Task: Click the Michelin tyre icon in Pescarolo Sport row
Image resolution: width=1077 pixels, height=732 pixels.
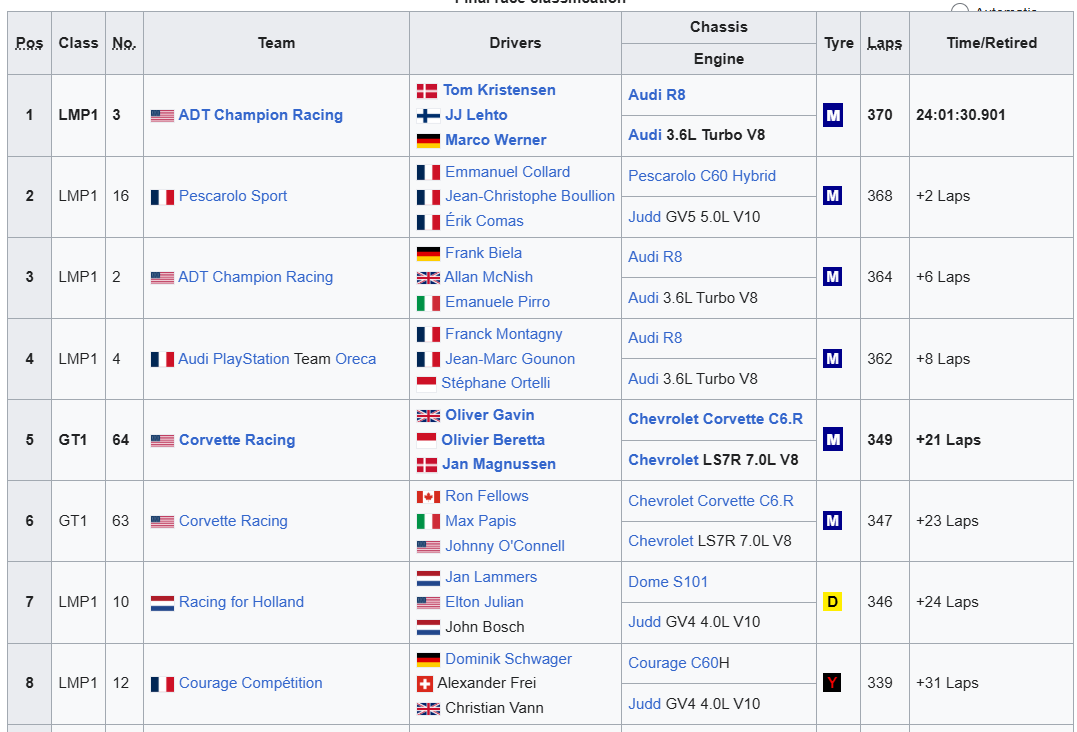Action: coord(832,196)
